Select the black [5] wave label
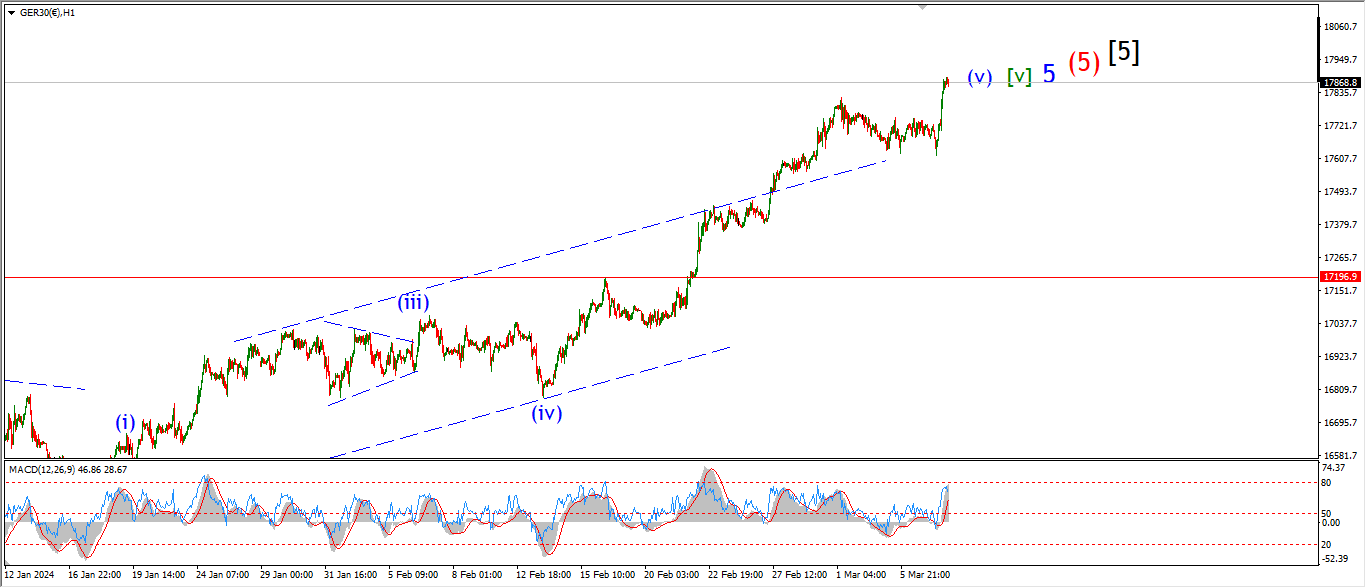 [x=1124, y=52]
